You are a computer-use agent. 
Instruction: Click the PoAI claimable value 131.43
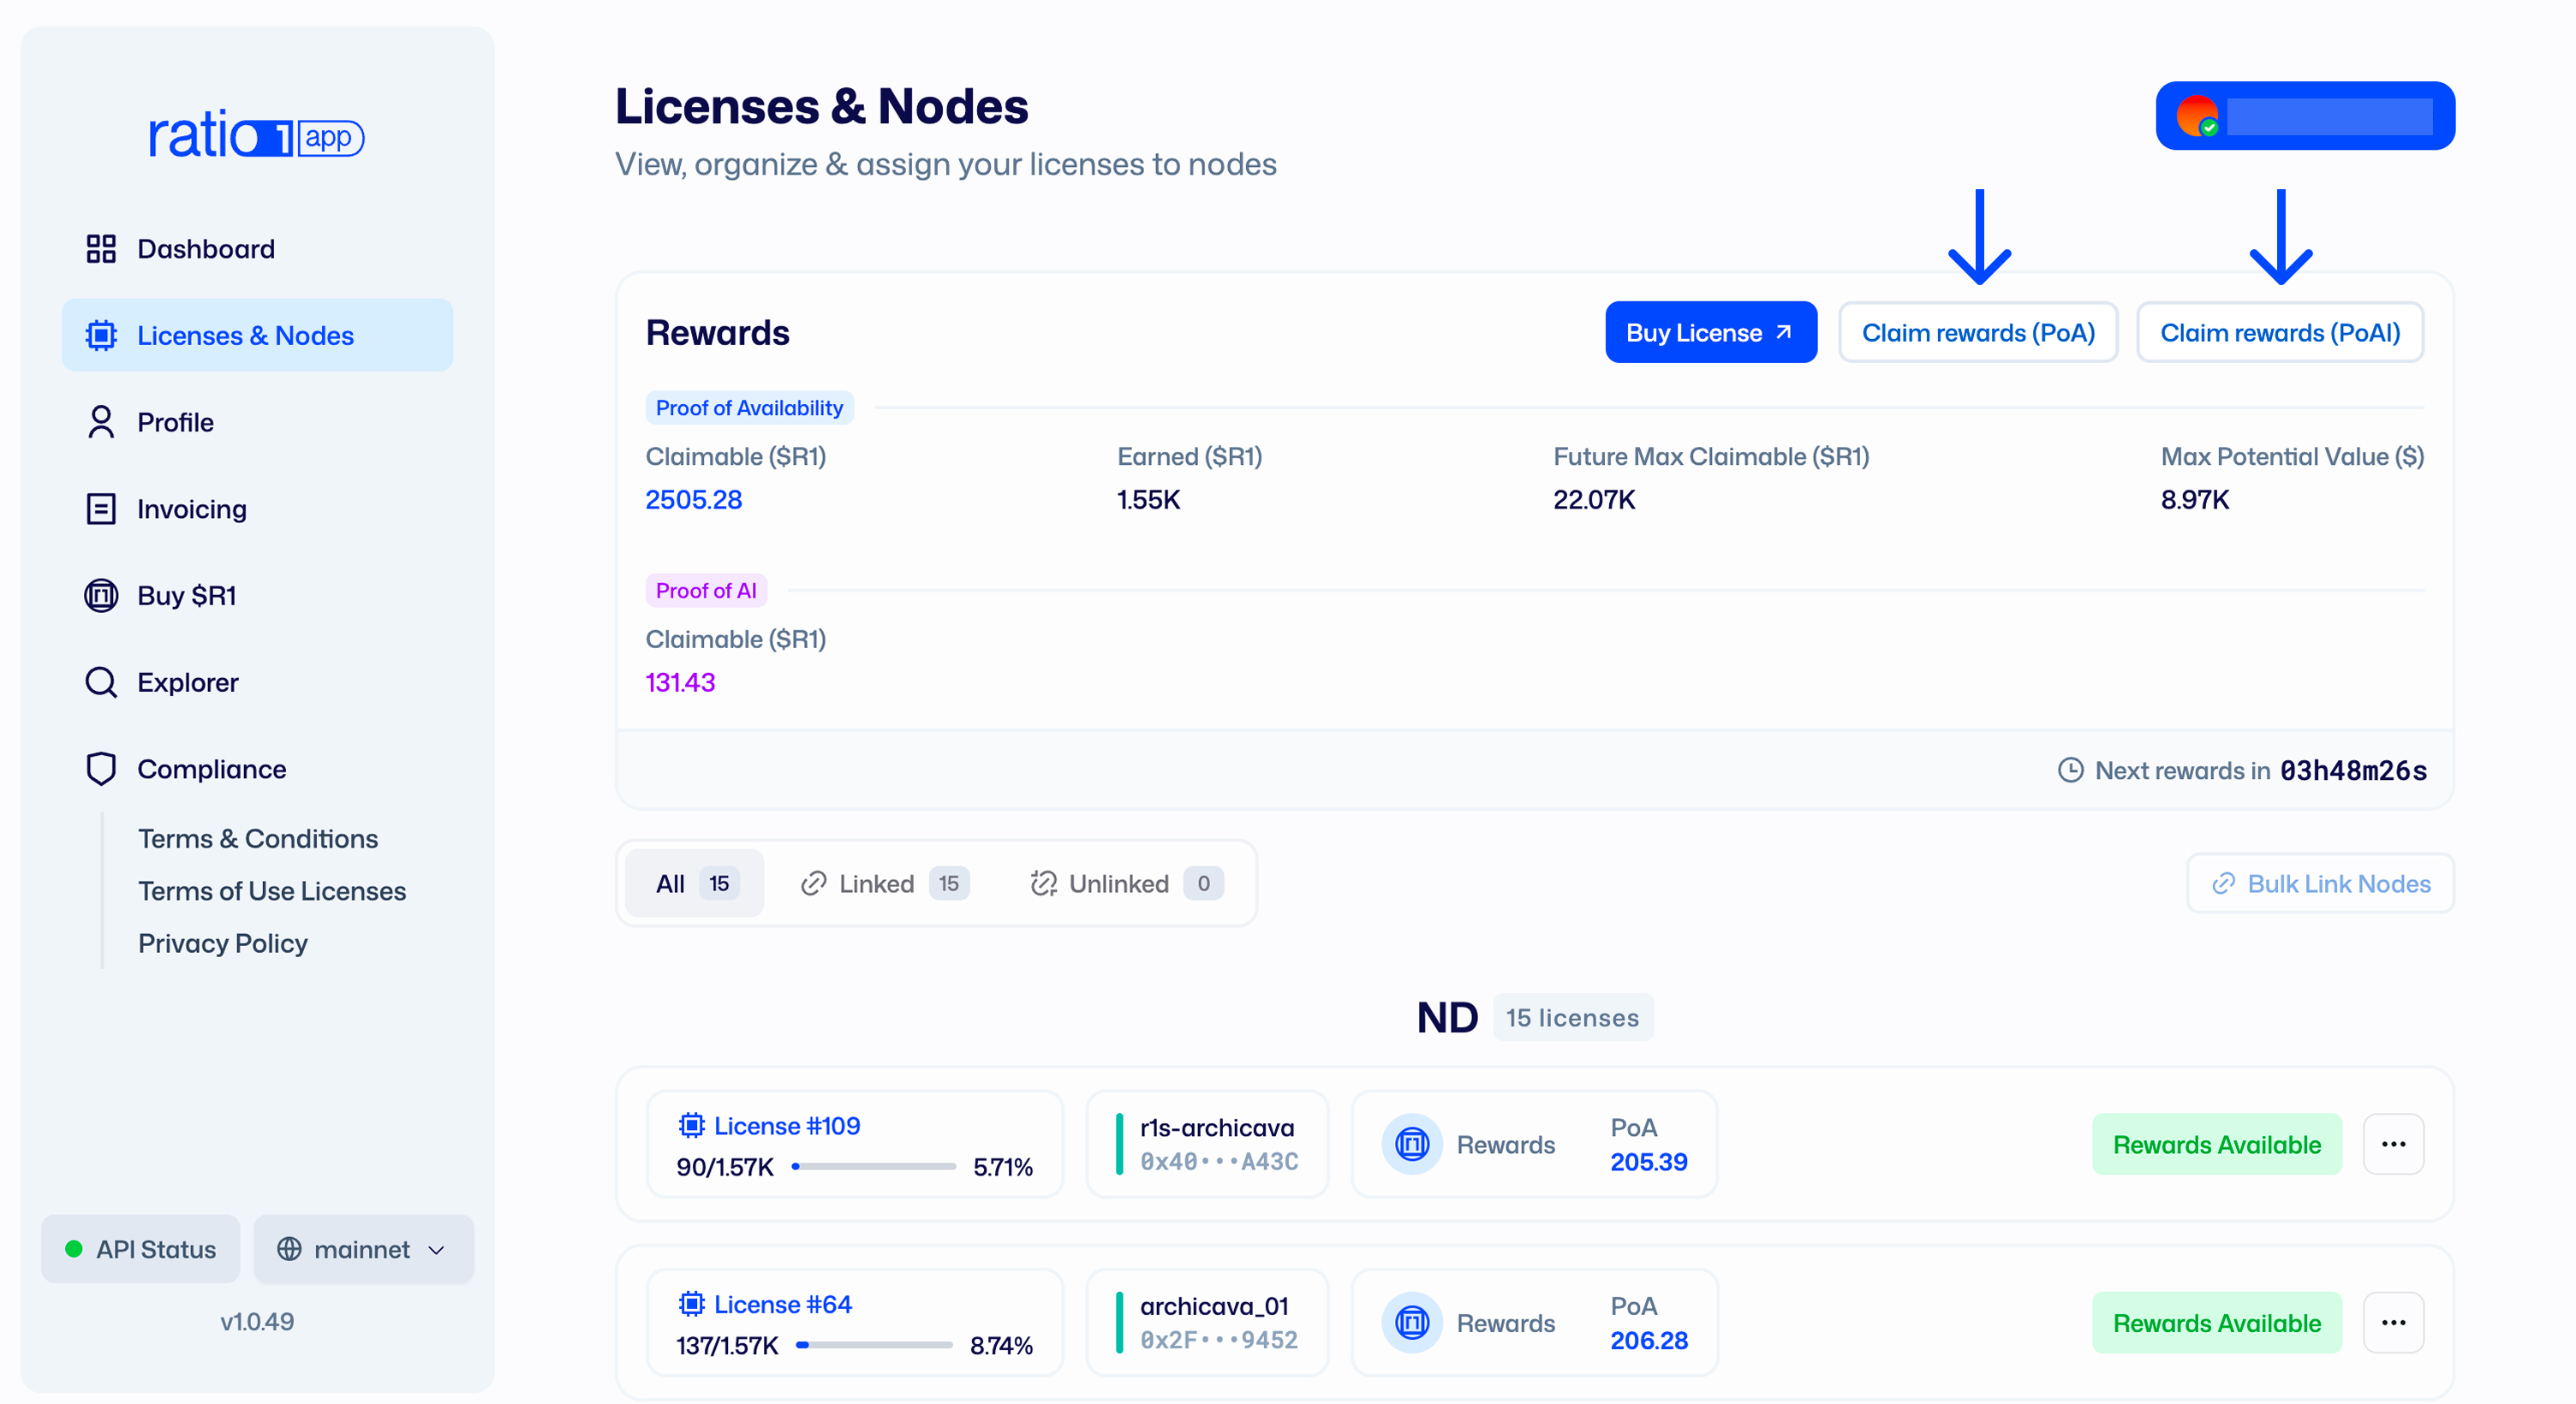pyautogui.click(x=680, y=682)
